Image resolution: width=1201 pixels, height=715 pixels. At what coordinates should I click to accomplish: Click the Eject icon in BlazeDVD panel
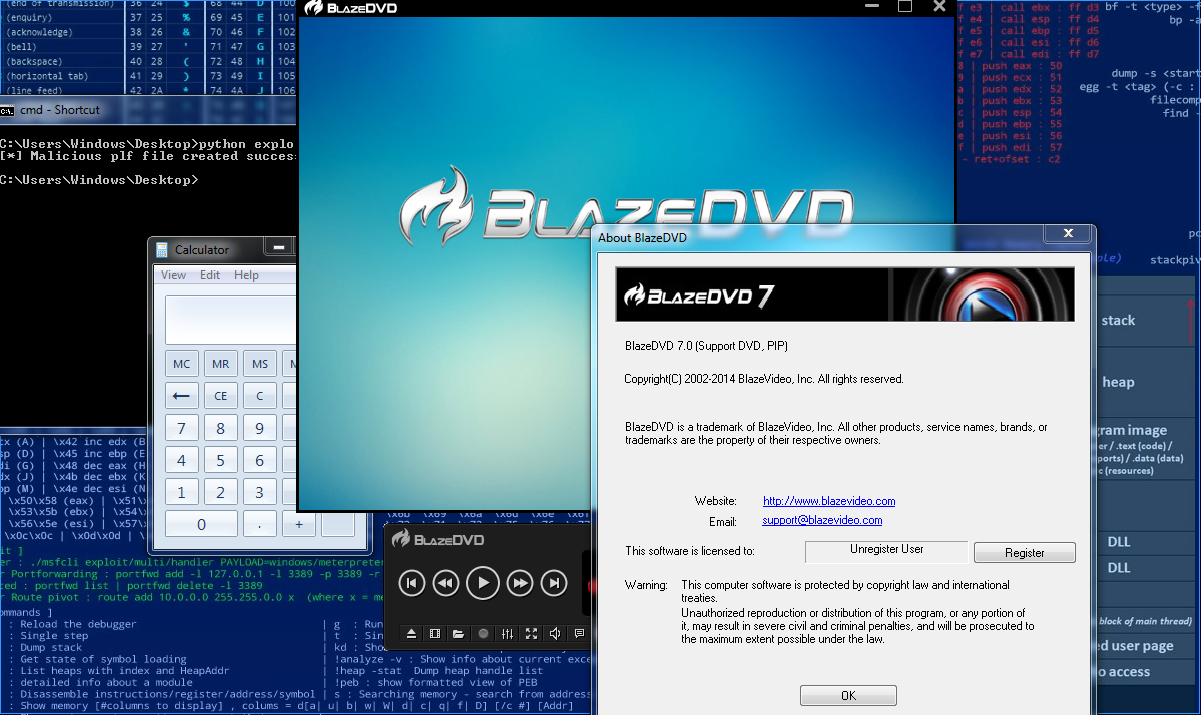410,633
